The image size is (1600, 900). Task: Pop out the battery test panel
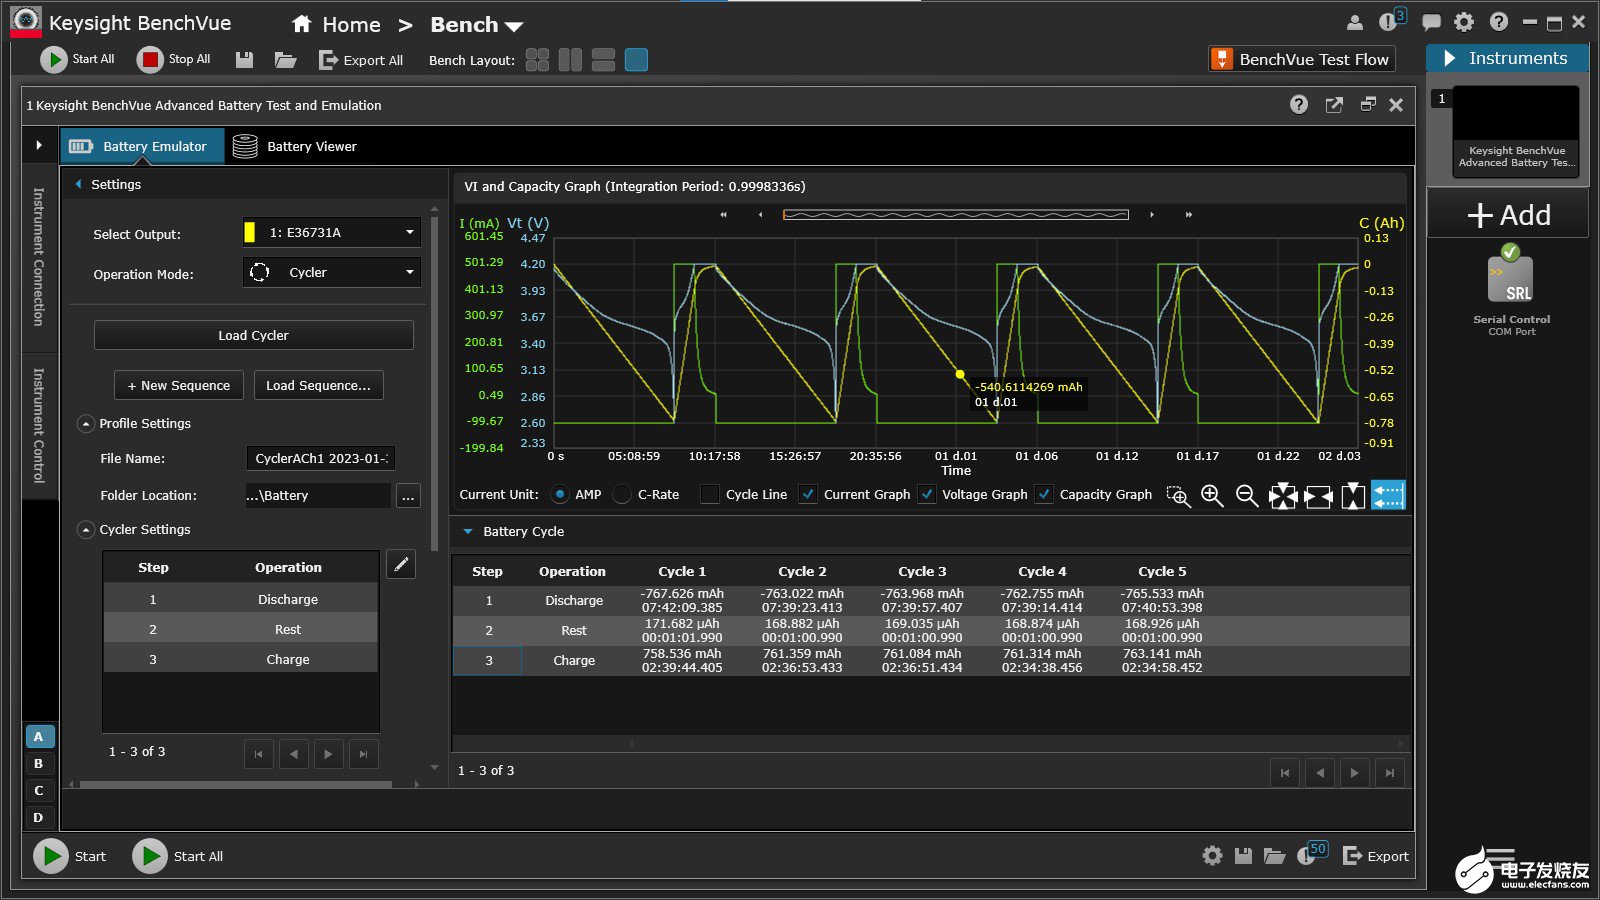(1334, 105)
